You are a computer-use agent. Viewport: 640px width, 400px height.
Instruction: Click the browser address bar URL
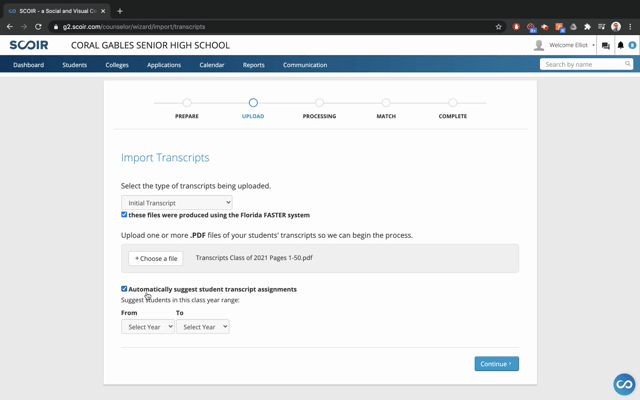[133, 27]
